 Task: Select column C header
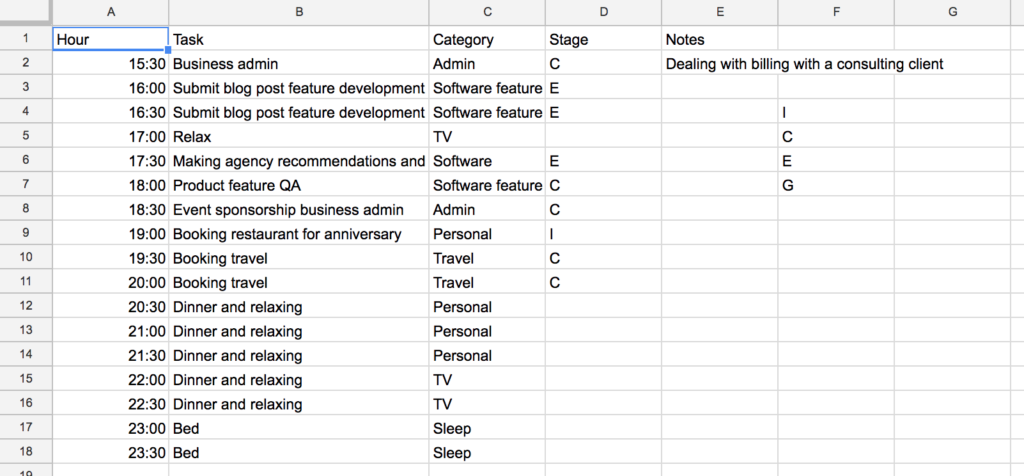[x=487, y=12]
